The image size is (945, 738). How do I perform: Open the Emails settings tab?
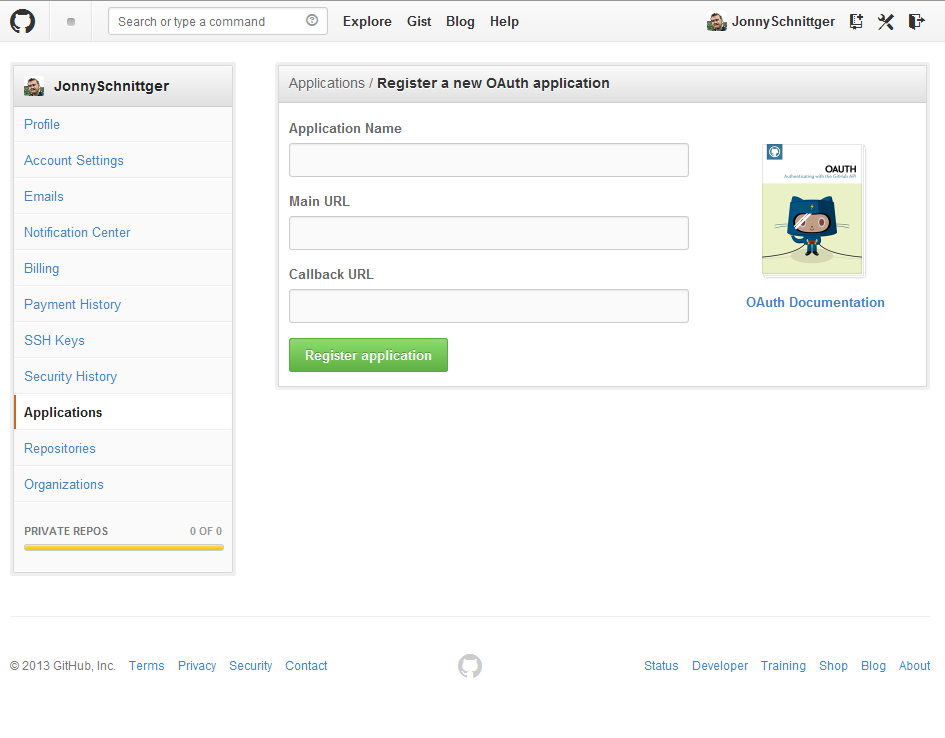123,196
